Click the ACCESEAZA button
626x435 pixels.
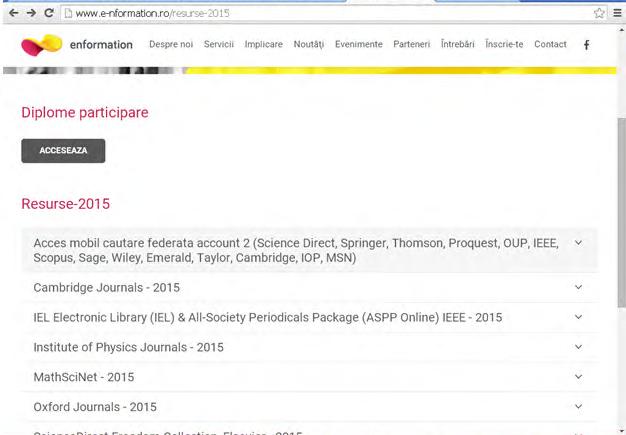63,150
